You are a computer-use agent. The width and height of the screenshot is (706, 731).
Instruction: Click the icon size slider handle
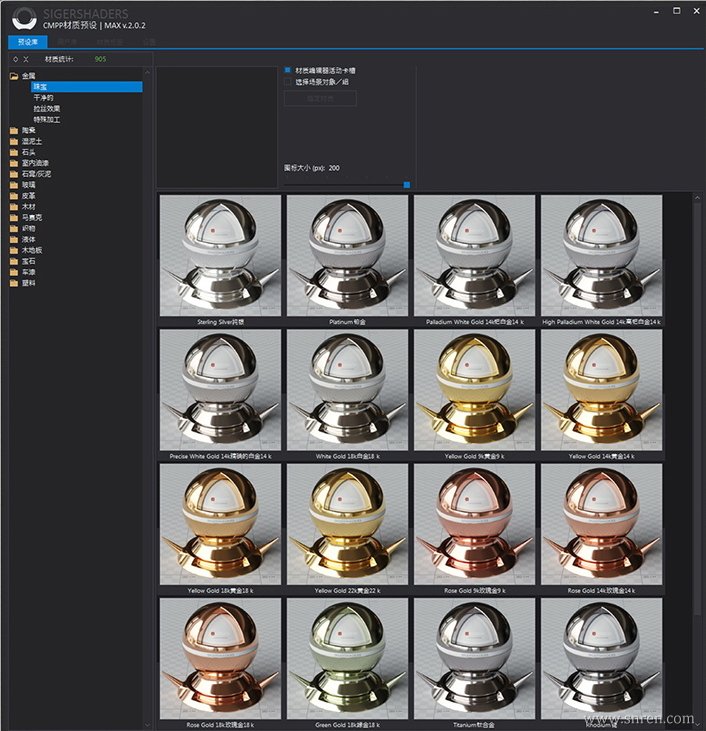[x=406, y=185]
